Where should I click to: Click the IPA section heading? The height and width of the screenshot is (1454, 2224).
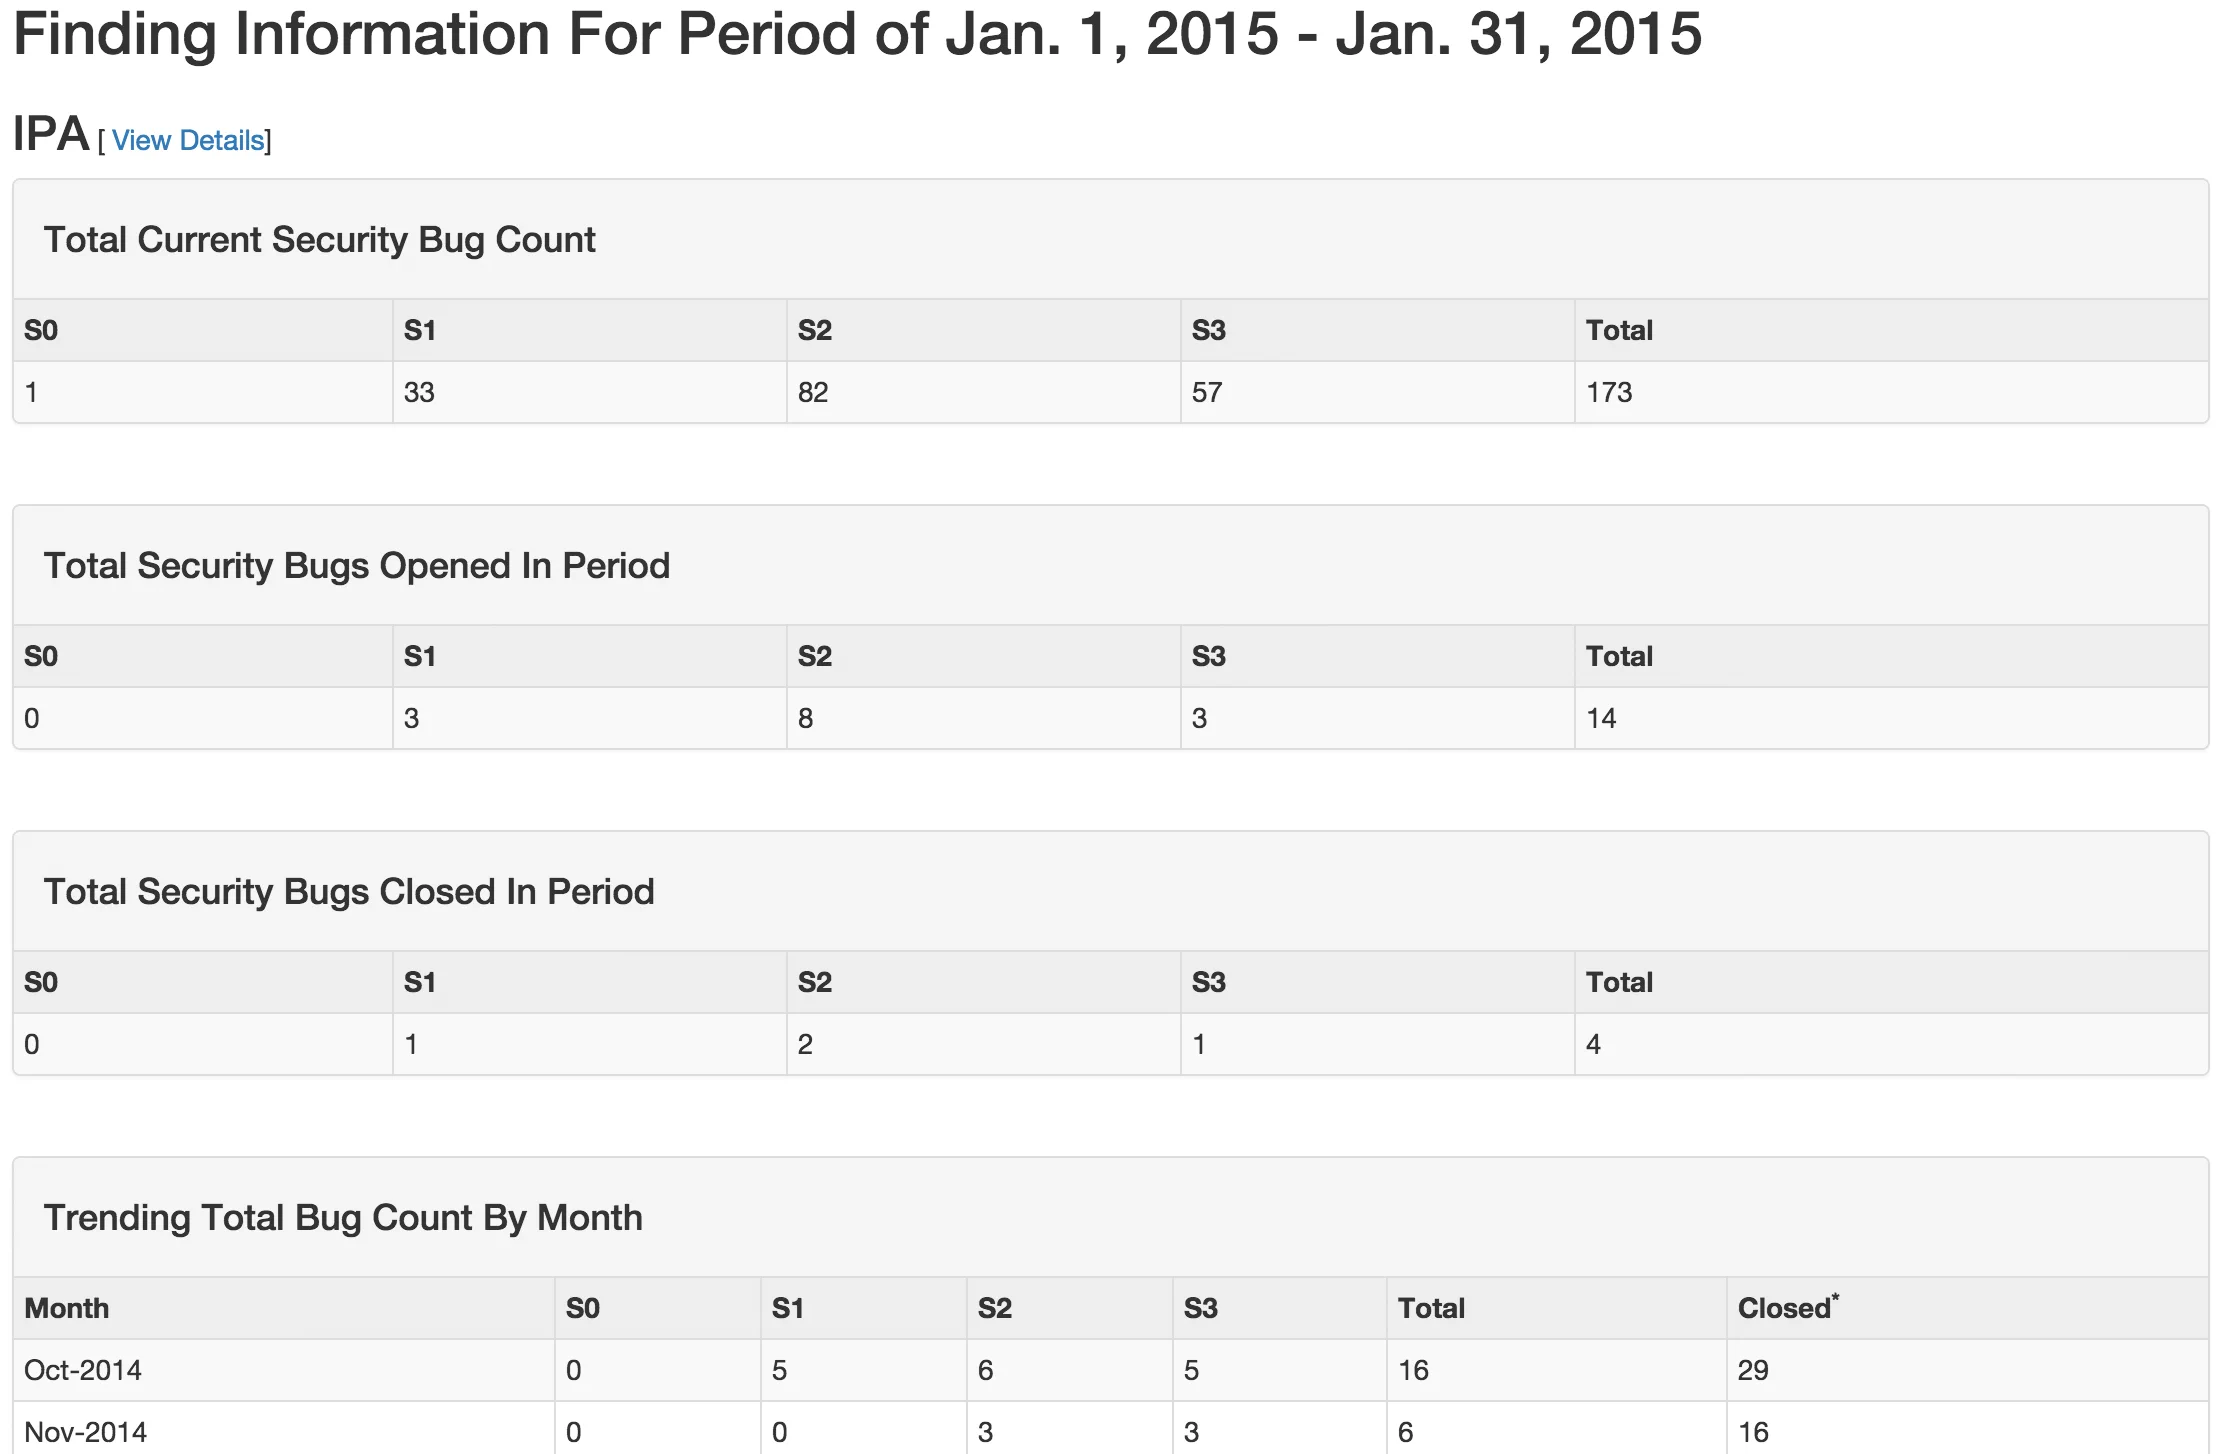(x=50, y=134)
